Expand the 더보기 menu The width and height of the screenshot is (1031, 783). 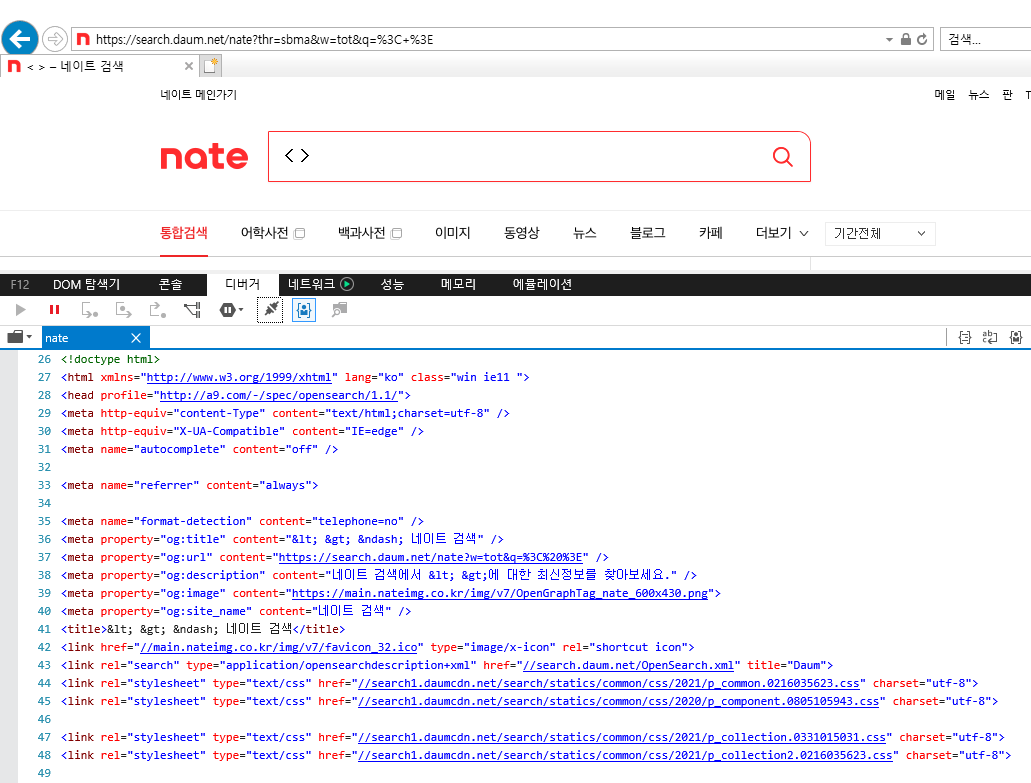tap(782, 233)
